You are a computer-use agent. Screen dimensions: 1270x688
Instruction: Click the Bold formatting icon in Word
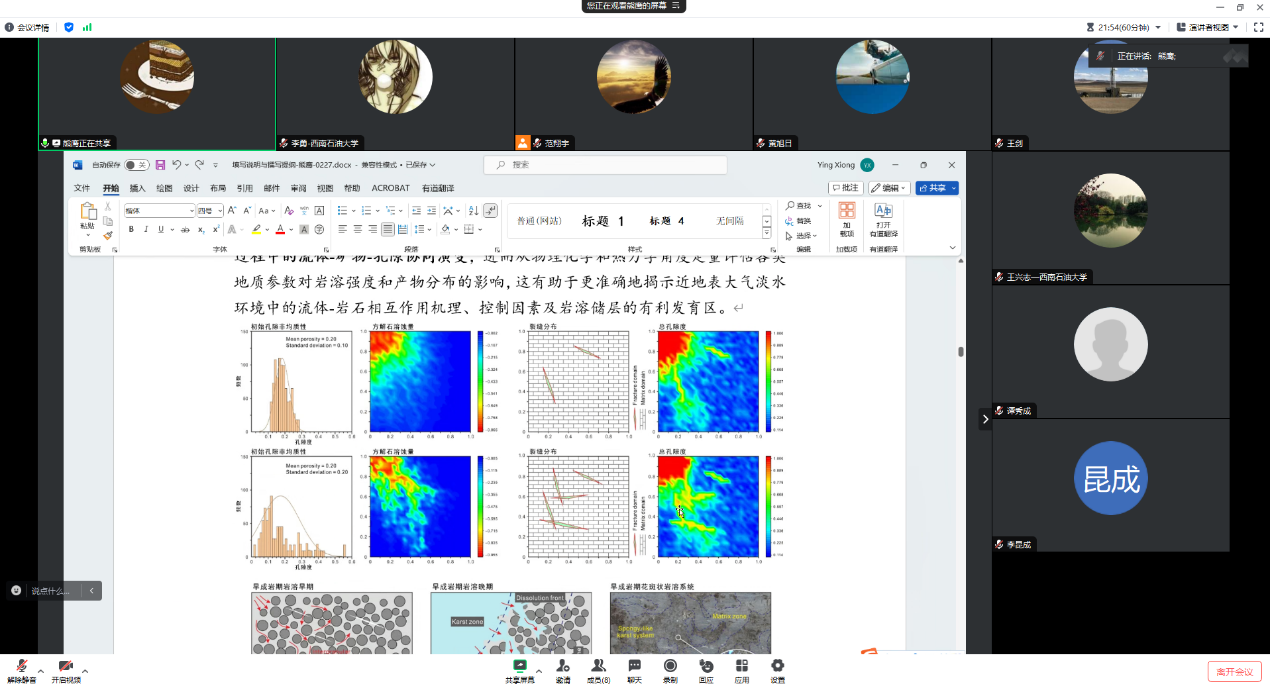pyautogui.click(x=131, y=229)
